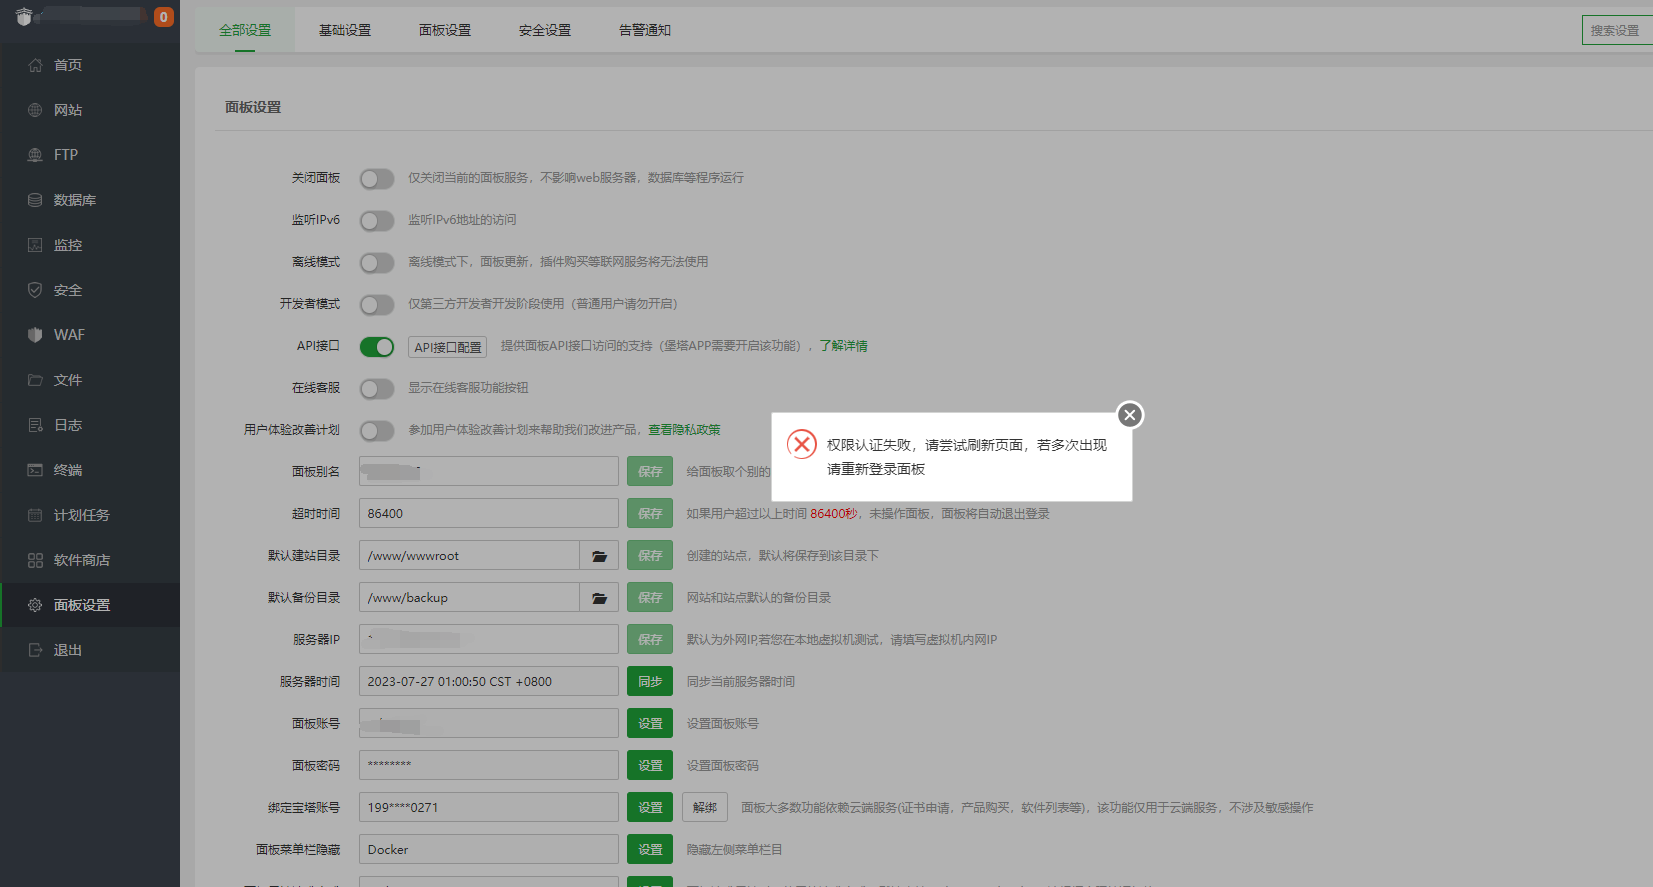The height and width of the screenshot is (887, 1653).
Task: Click the orange notification badge showing 0
Action: pyautogui.click(x=164, y=17)
